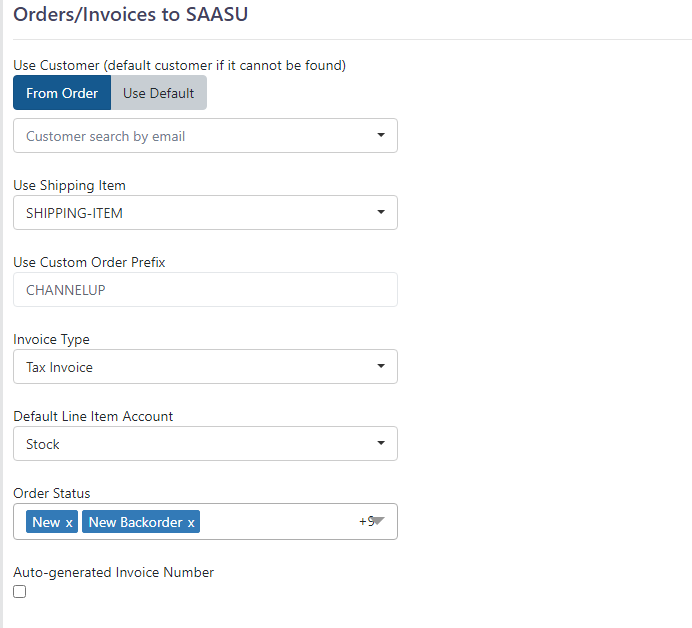Enable Auto-generated Invoice Number checkbox
The width and height of the screenshot is (692, 628).
tap(19, 591)
